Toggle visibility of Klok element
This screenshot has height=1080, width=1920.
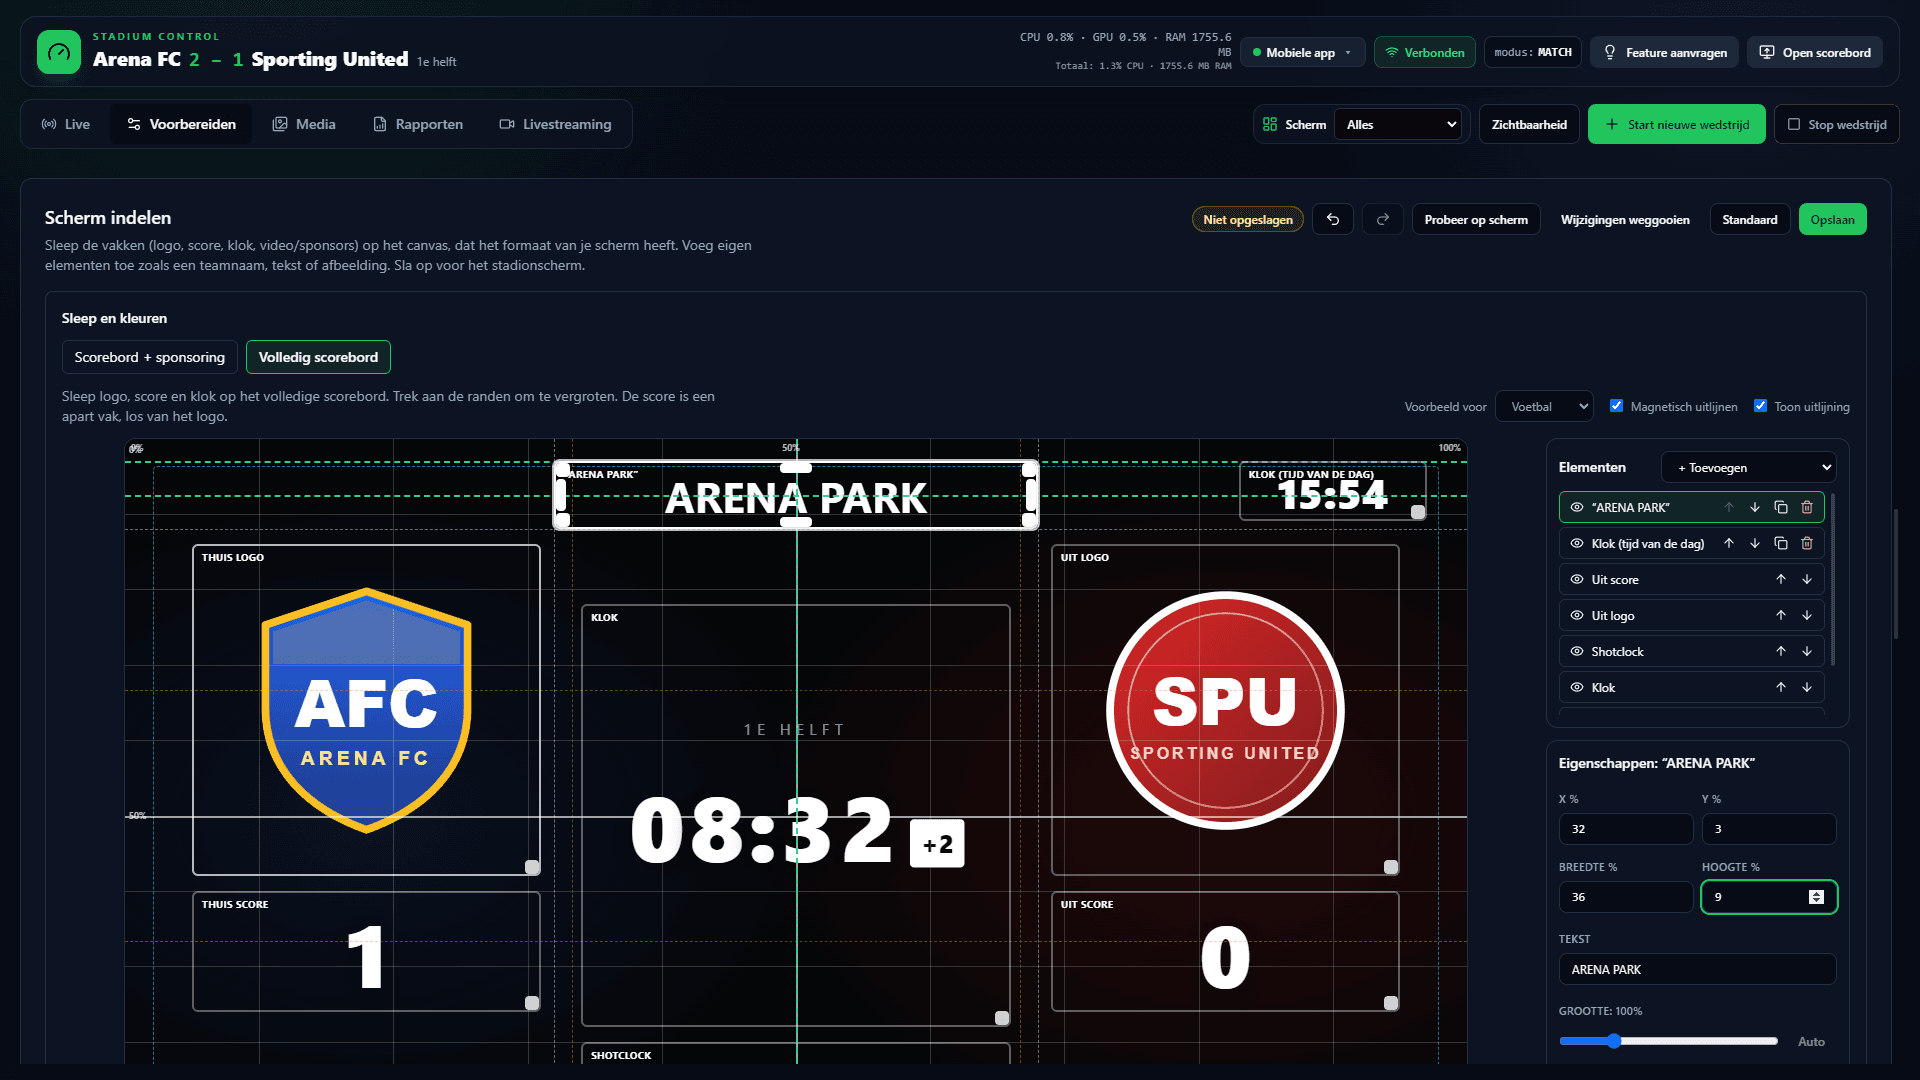(x=1577, y=687)
